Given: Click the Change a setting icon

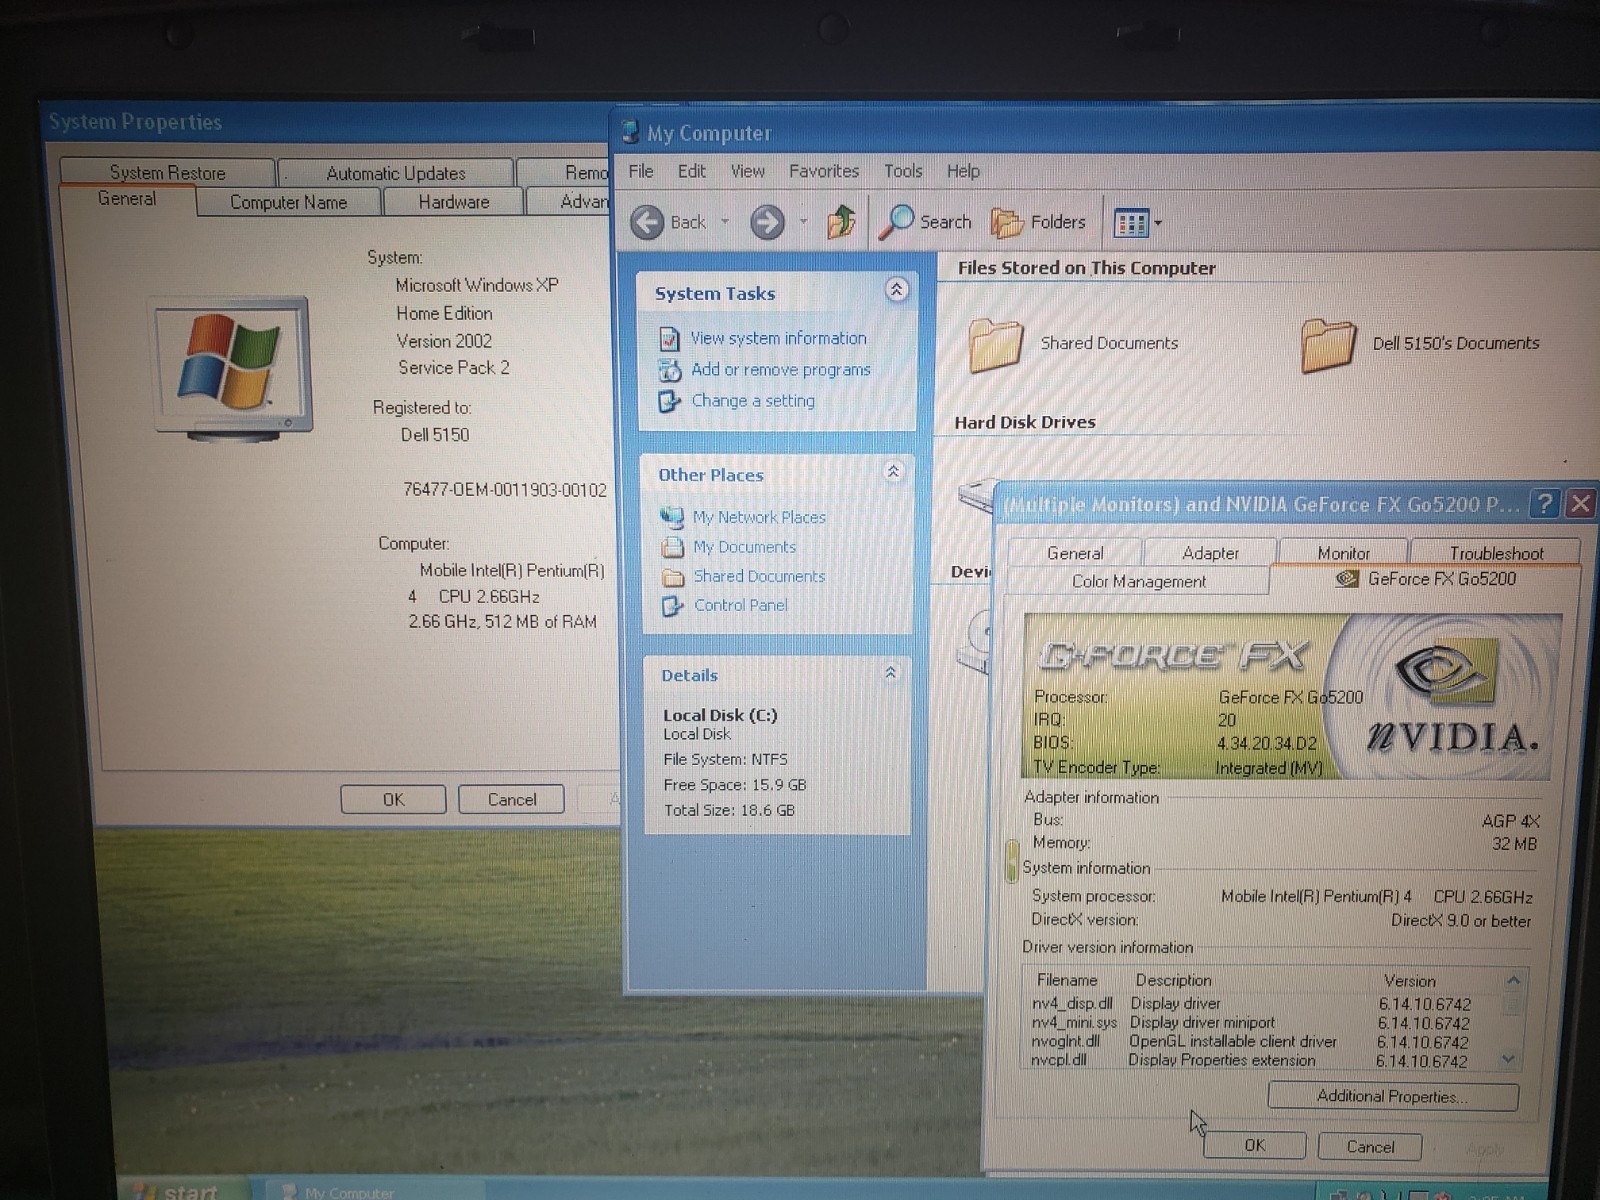Looking at the screenshot, I should coord(668,402).
